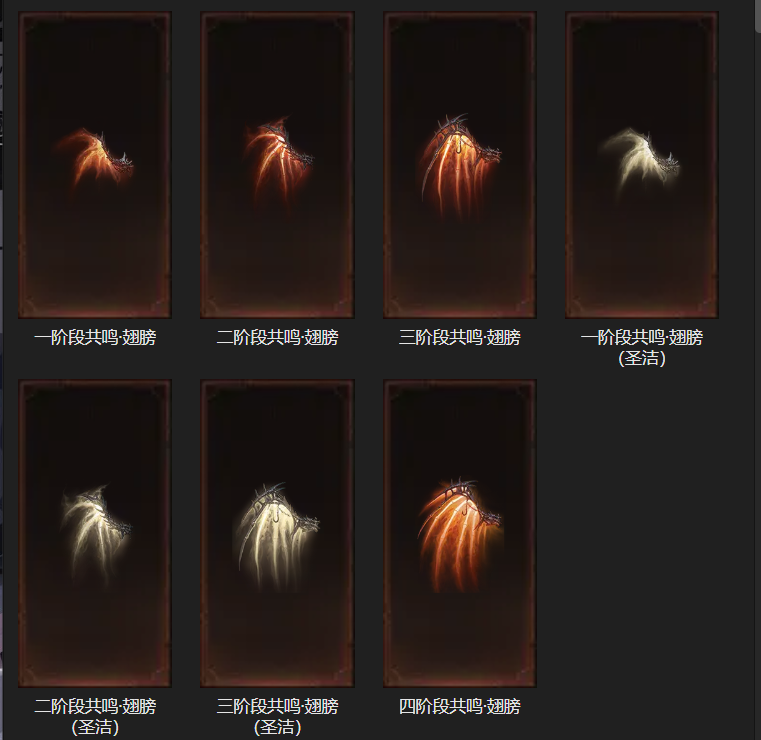The width and height of the screenshot is (761, 740).
Task: Click the bright orange wing of 四阶段共鸣·翅膀
Action: point(460,534)
